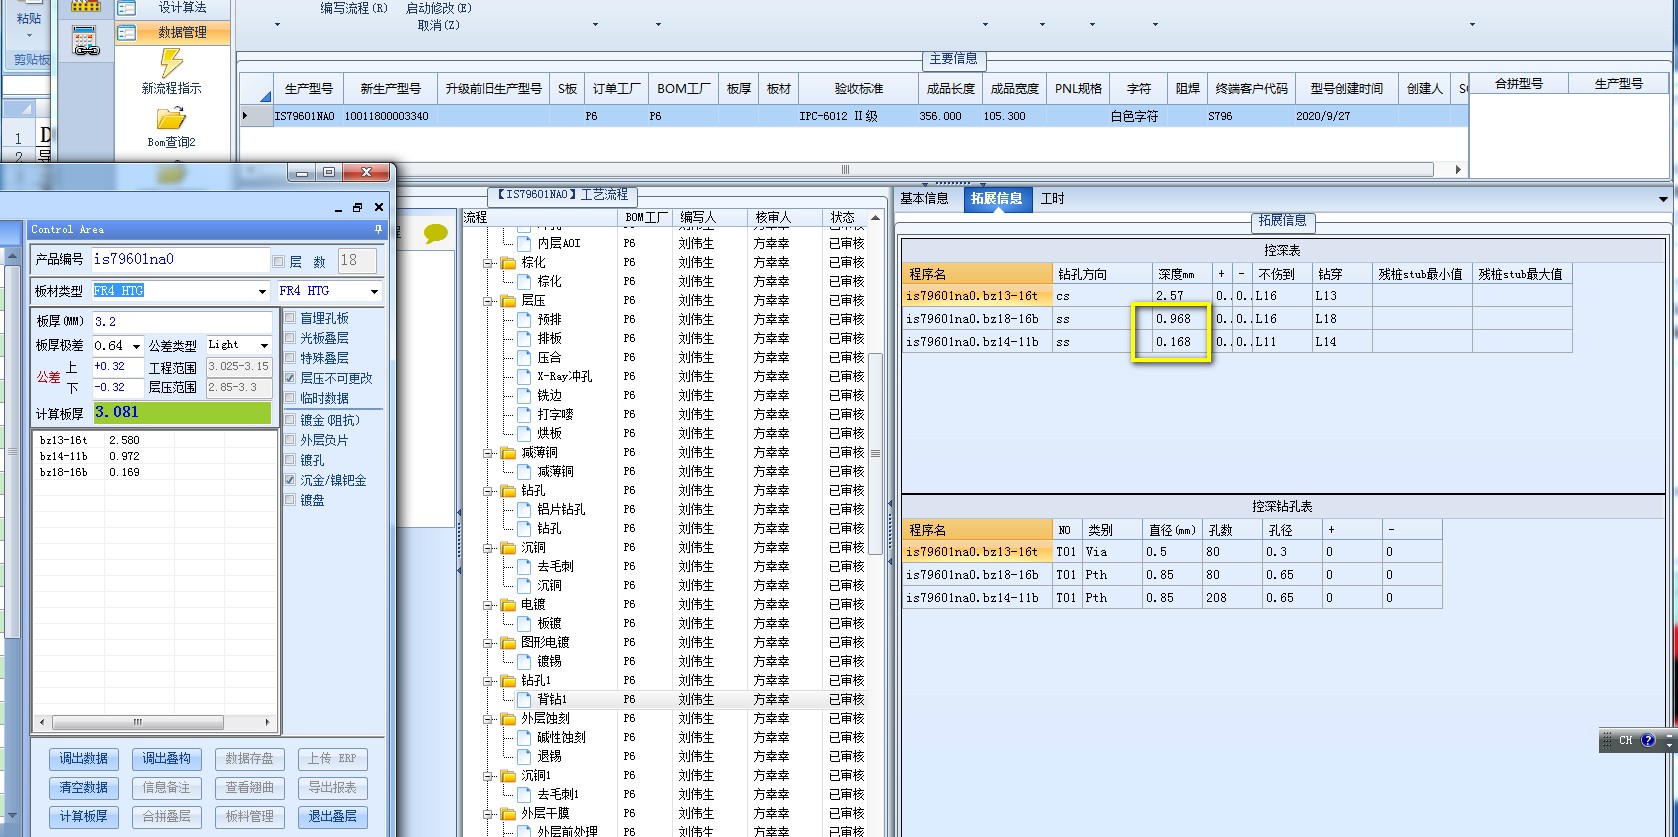The width and height of the screenshot is (1678, 837).
Task: Enable the 镀盘 checkbox
Action: (290, 500)
